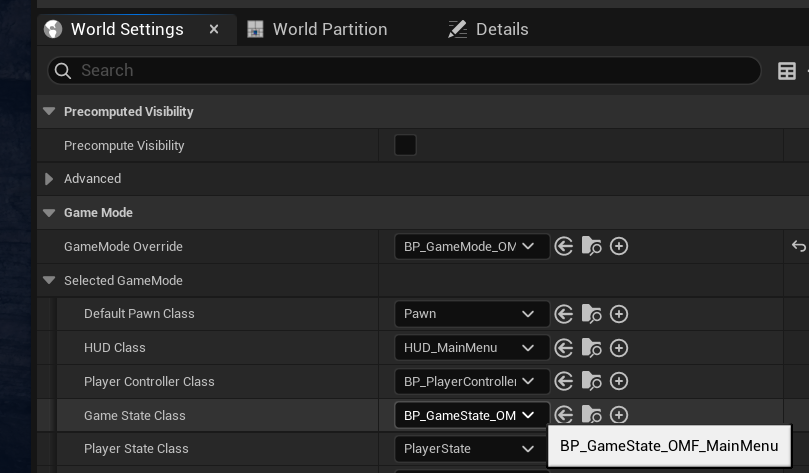Close the World Settings tab
This screenshot has width=809, height=473.
tap(214, 29)
